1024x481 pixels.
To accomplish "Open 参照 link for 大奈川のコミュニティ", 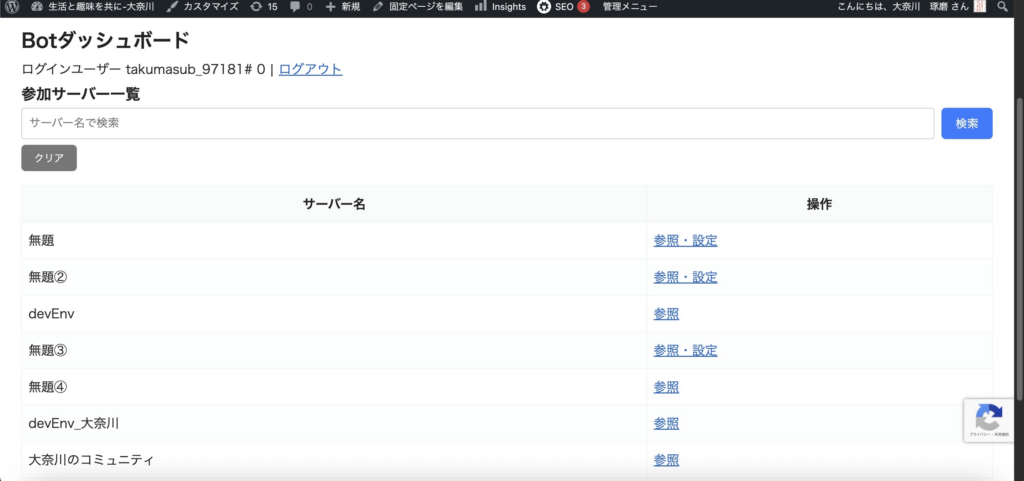I will coord(666,460).
